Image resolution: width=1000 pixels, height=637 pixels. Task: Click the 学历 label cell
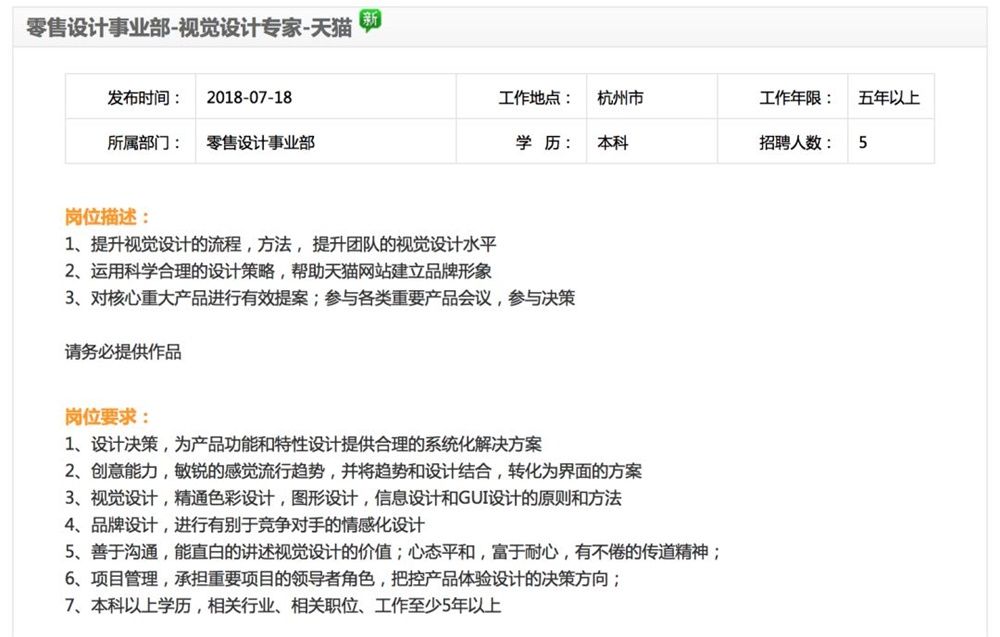click(x=522, y=142)
